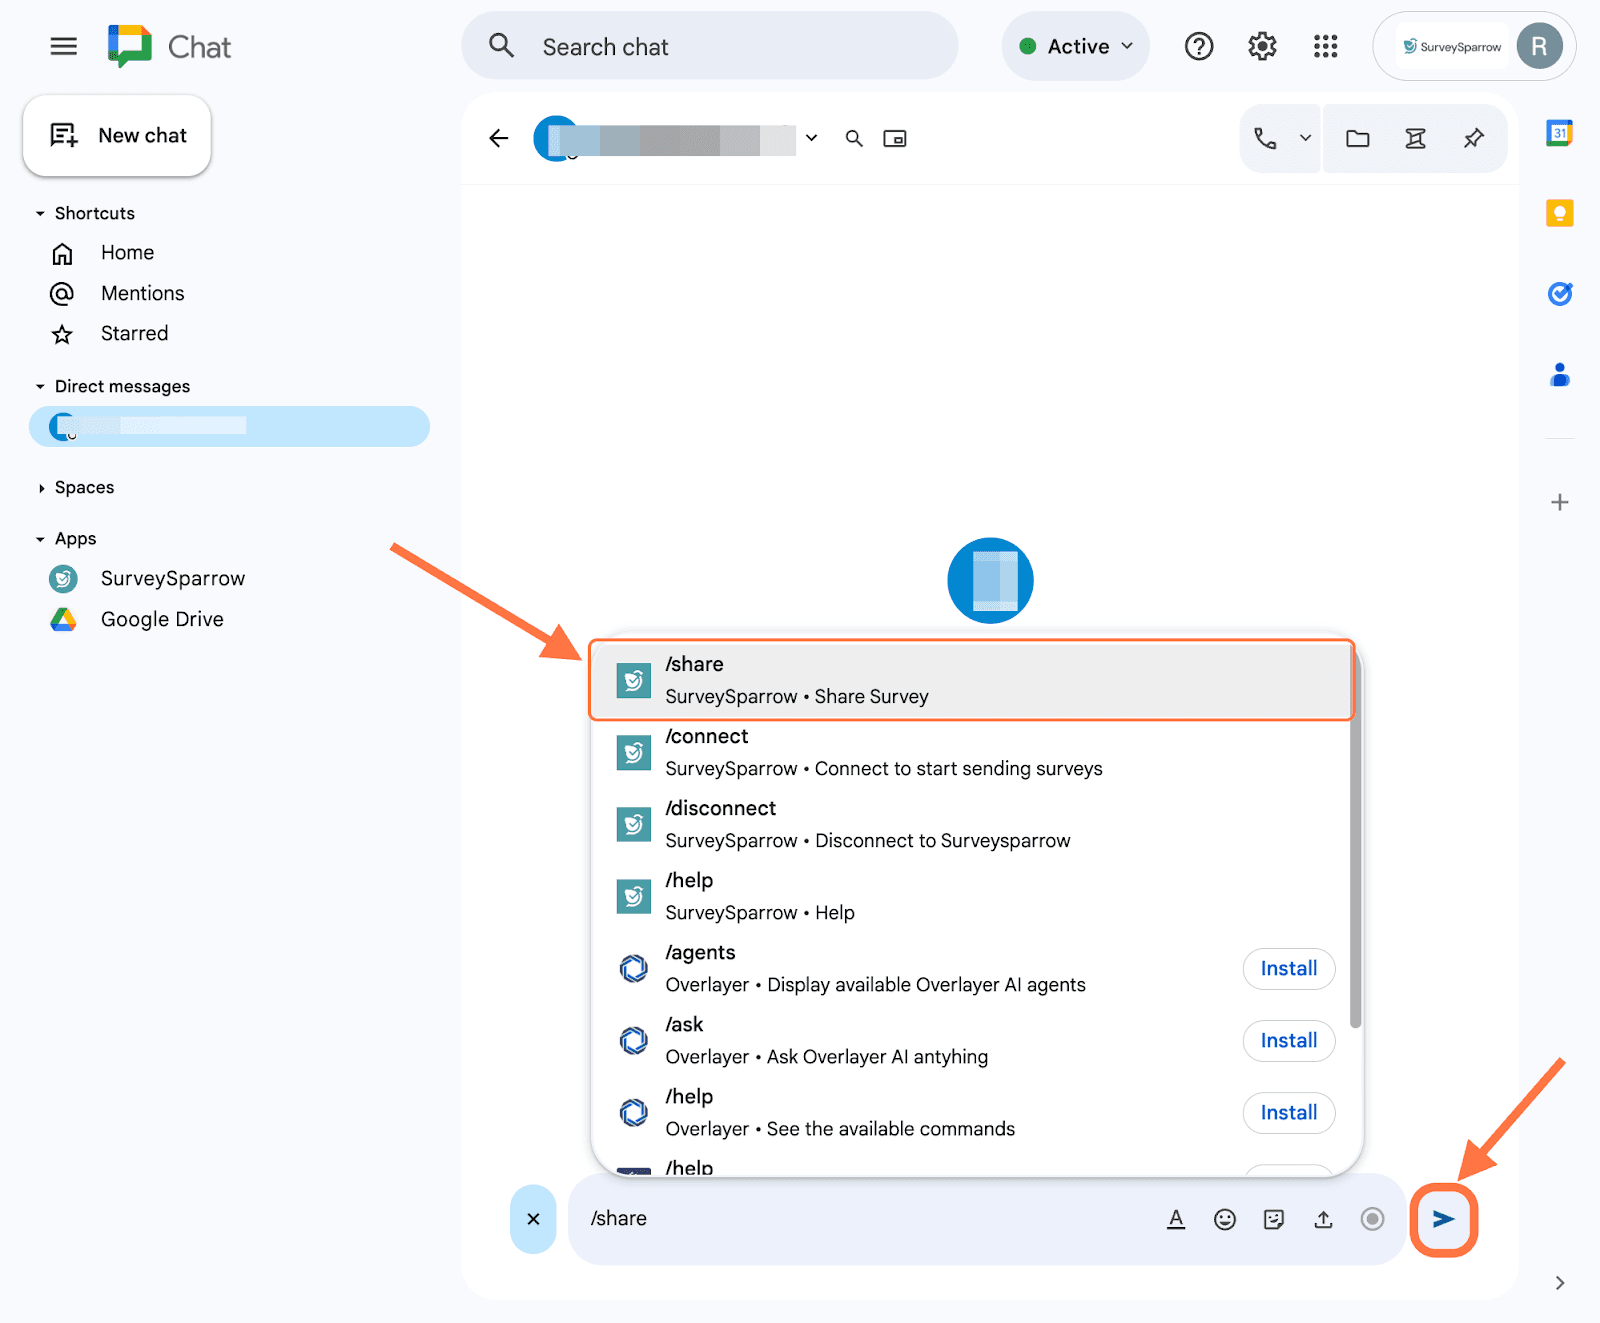Open the emoji picker in message box

click(1224, 1219)
